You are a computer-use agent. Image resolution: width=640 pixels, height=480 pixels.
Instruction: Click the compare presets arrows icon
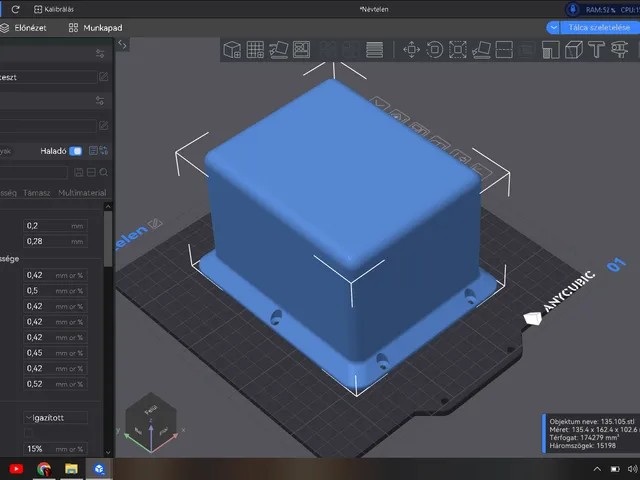click(x=104, y=151)
